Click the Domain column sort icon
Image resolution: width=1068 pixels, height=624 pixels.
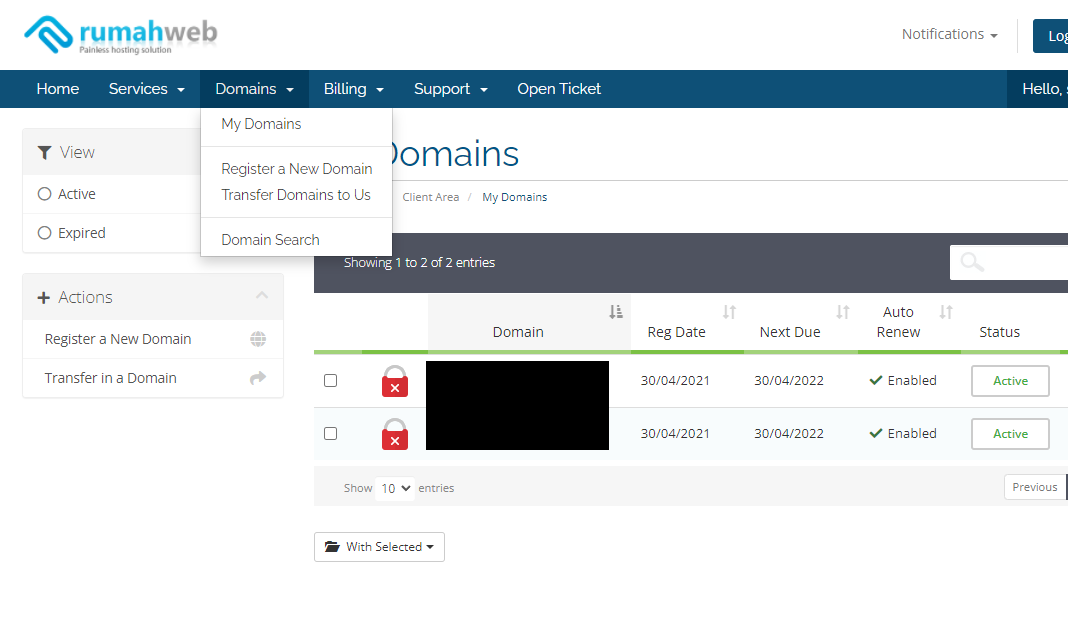tap(616, 312)
